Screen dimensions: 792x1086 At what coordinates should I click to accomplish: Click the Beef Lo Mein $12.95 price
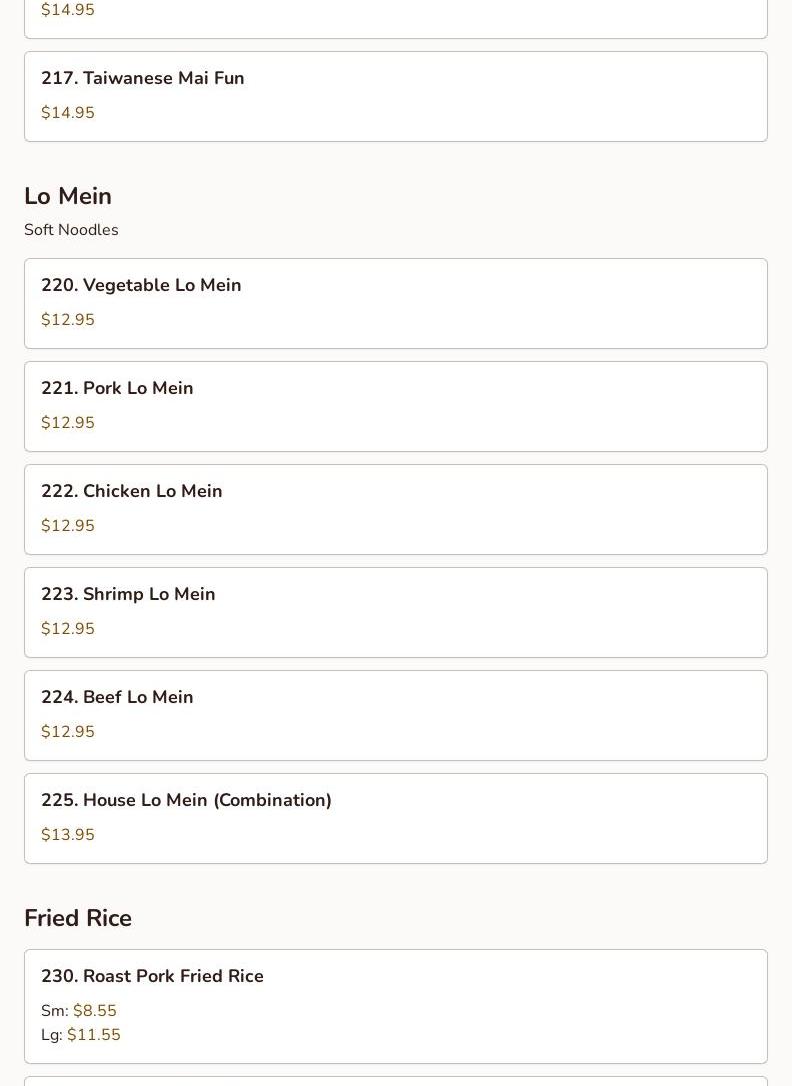(x=68, y=732)
